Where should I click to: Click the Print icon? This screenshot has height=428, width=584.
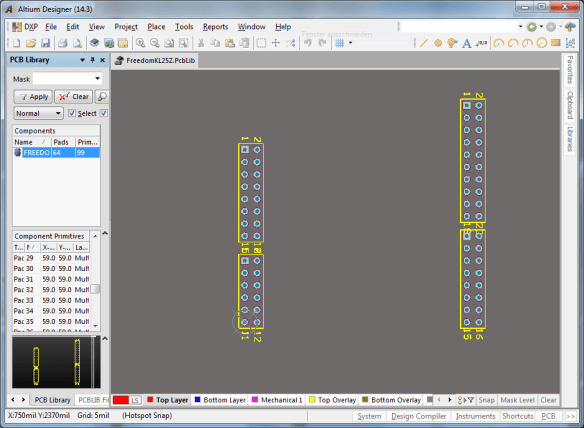[63, 43]
